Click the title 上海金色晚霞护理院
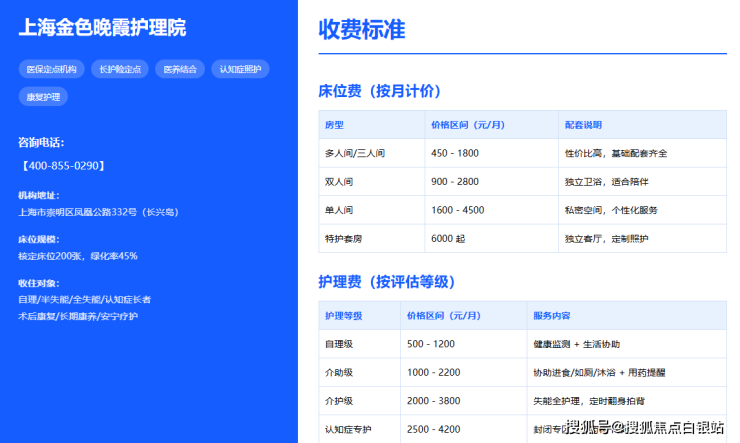The width and height of the screenshot is (740, 443). pos(102,27)
